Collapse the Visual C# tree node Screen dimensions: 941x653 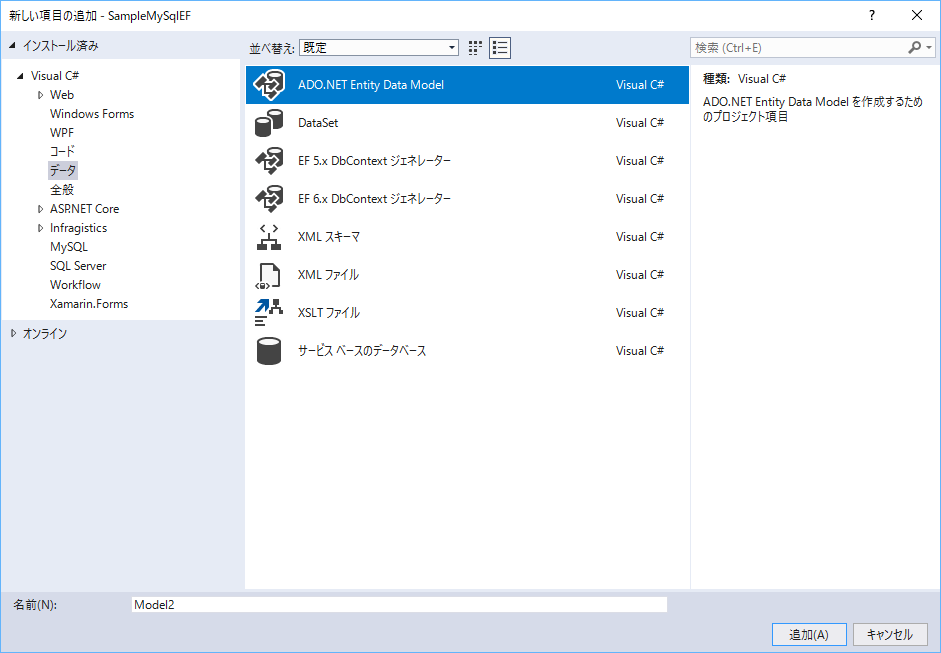[x=20, y=76]
